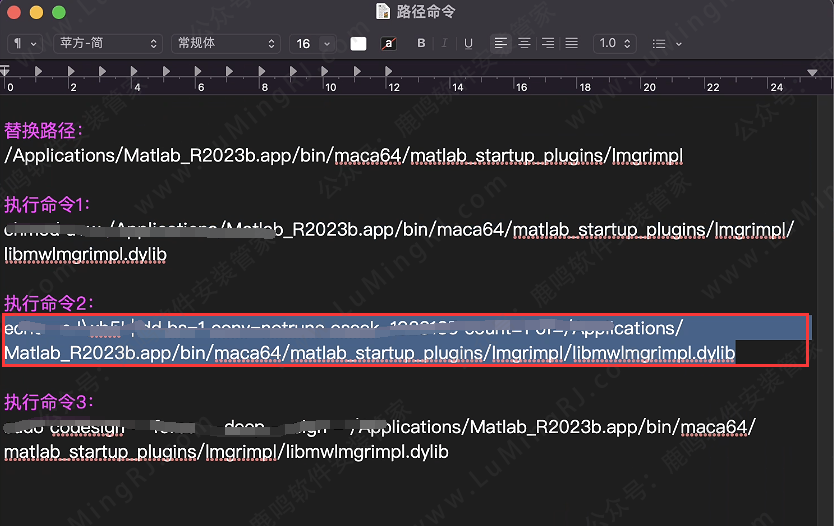Toggle underline formatting
Viewport: 834px width, 526px height.
point(469,43)
